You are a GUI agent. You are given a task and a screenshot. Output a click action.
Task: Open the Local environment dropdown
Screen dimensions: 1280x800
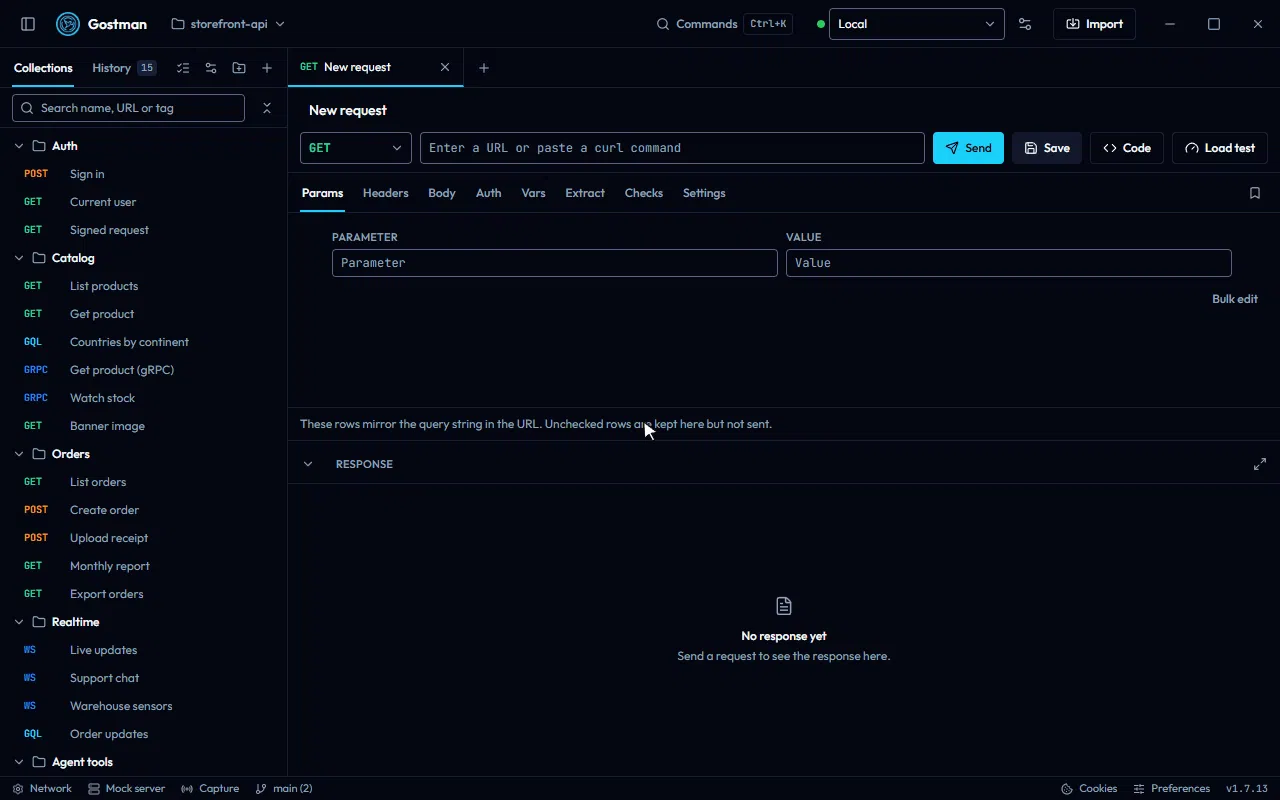(x=917, y=24)
